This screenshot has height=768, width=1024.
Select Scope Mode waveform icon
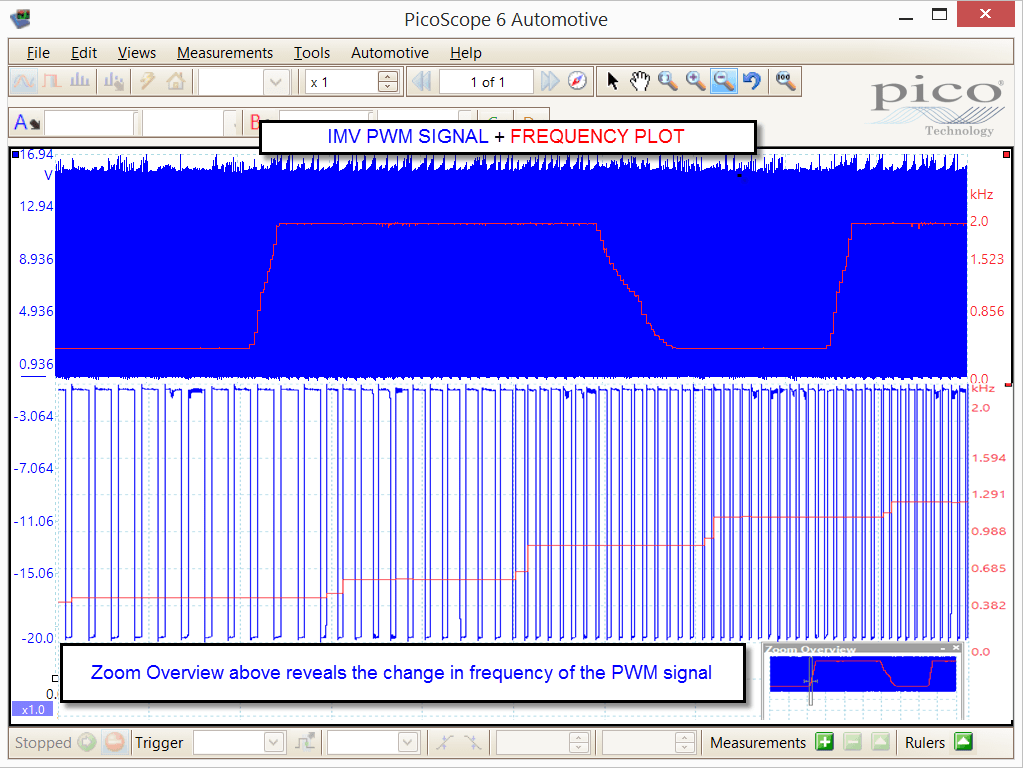24,82
